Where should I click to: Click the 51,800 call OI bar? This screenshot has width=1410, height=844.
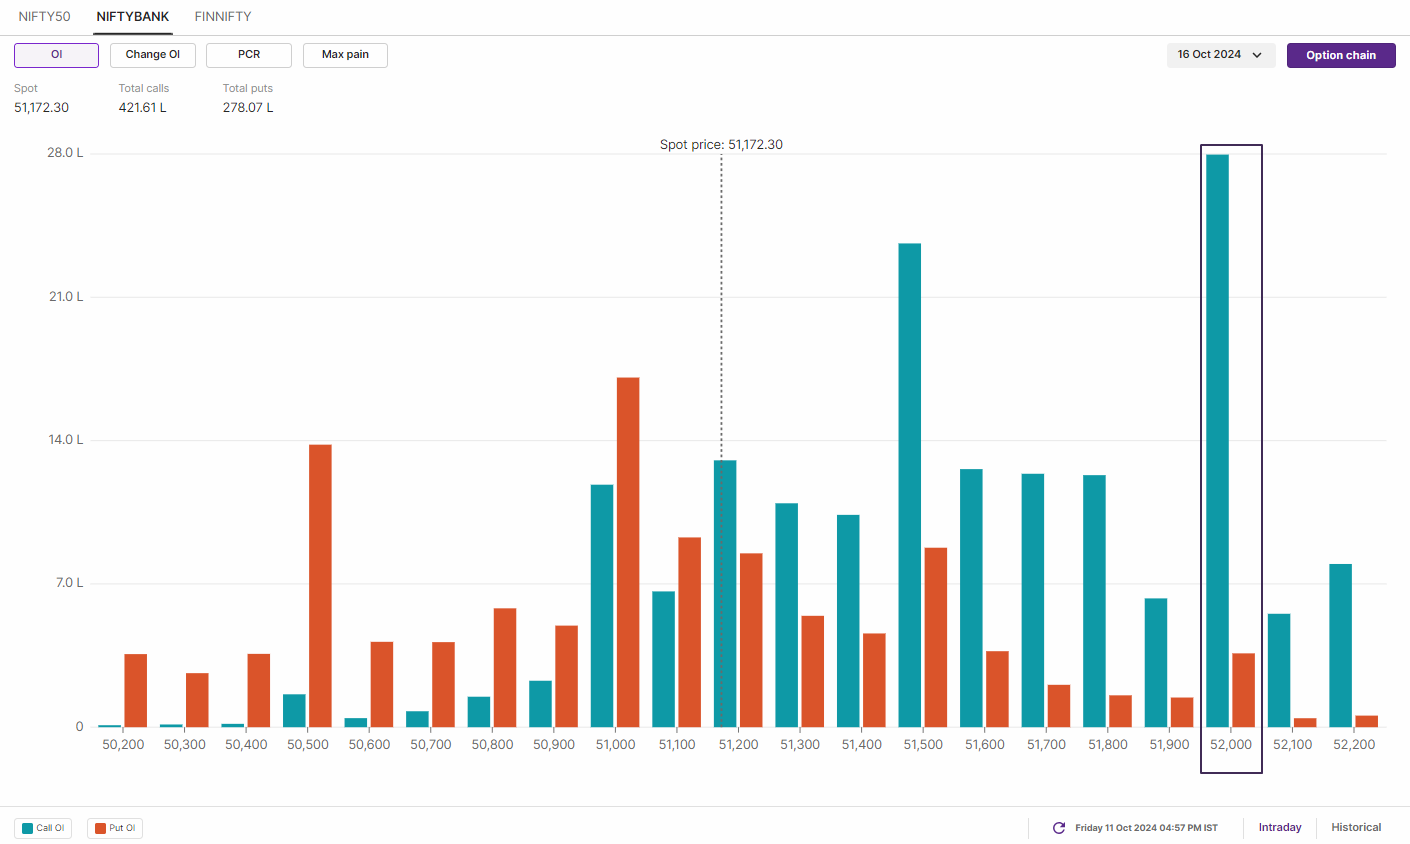(1094, 601)
